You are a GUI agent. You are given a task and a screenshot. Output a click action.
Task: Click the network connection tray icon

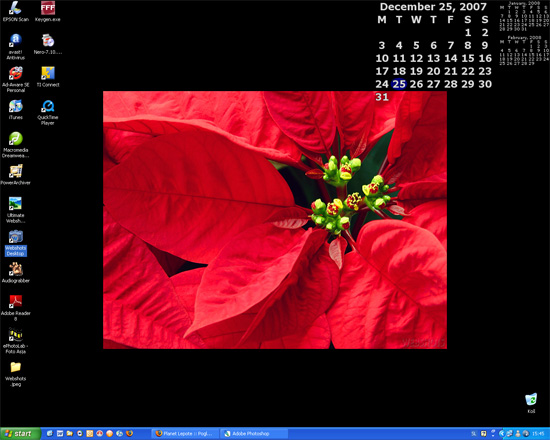[x=509, y=434]
